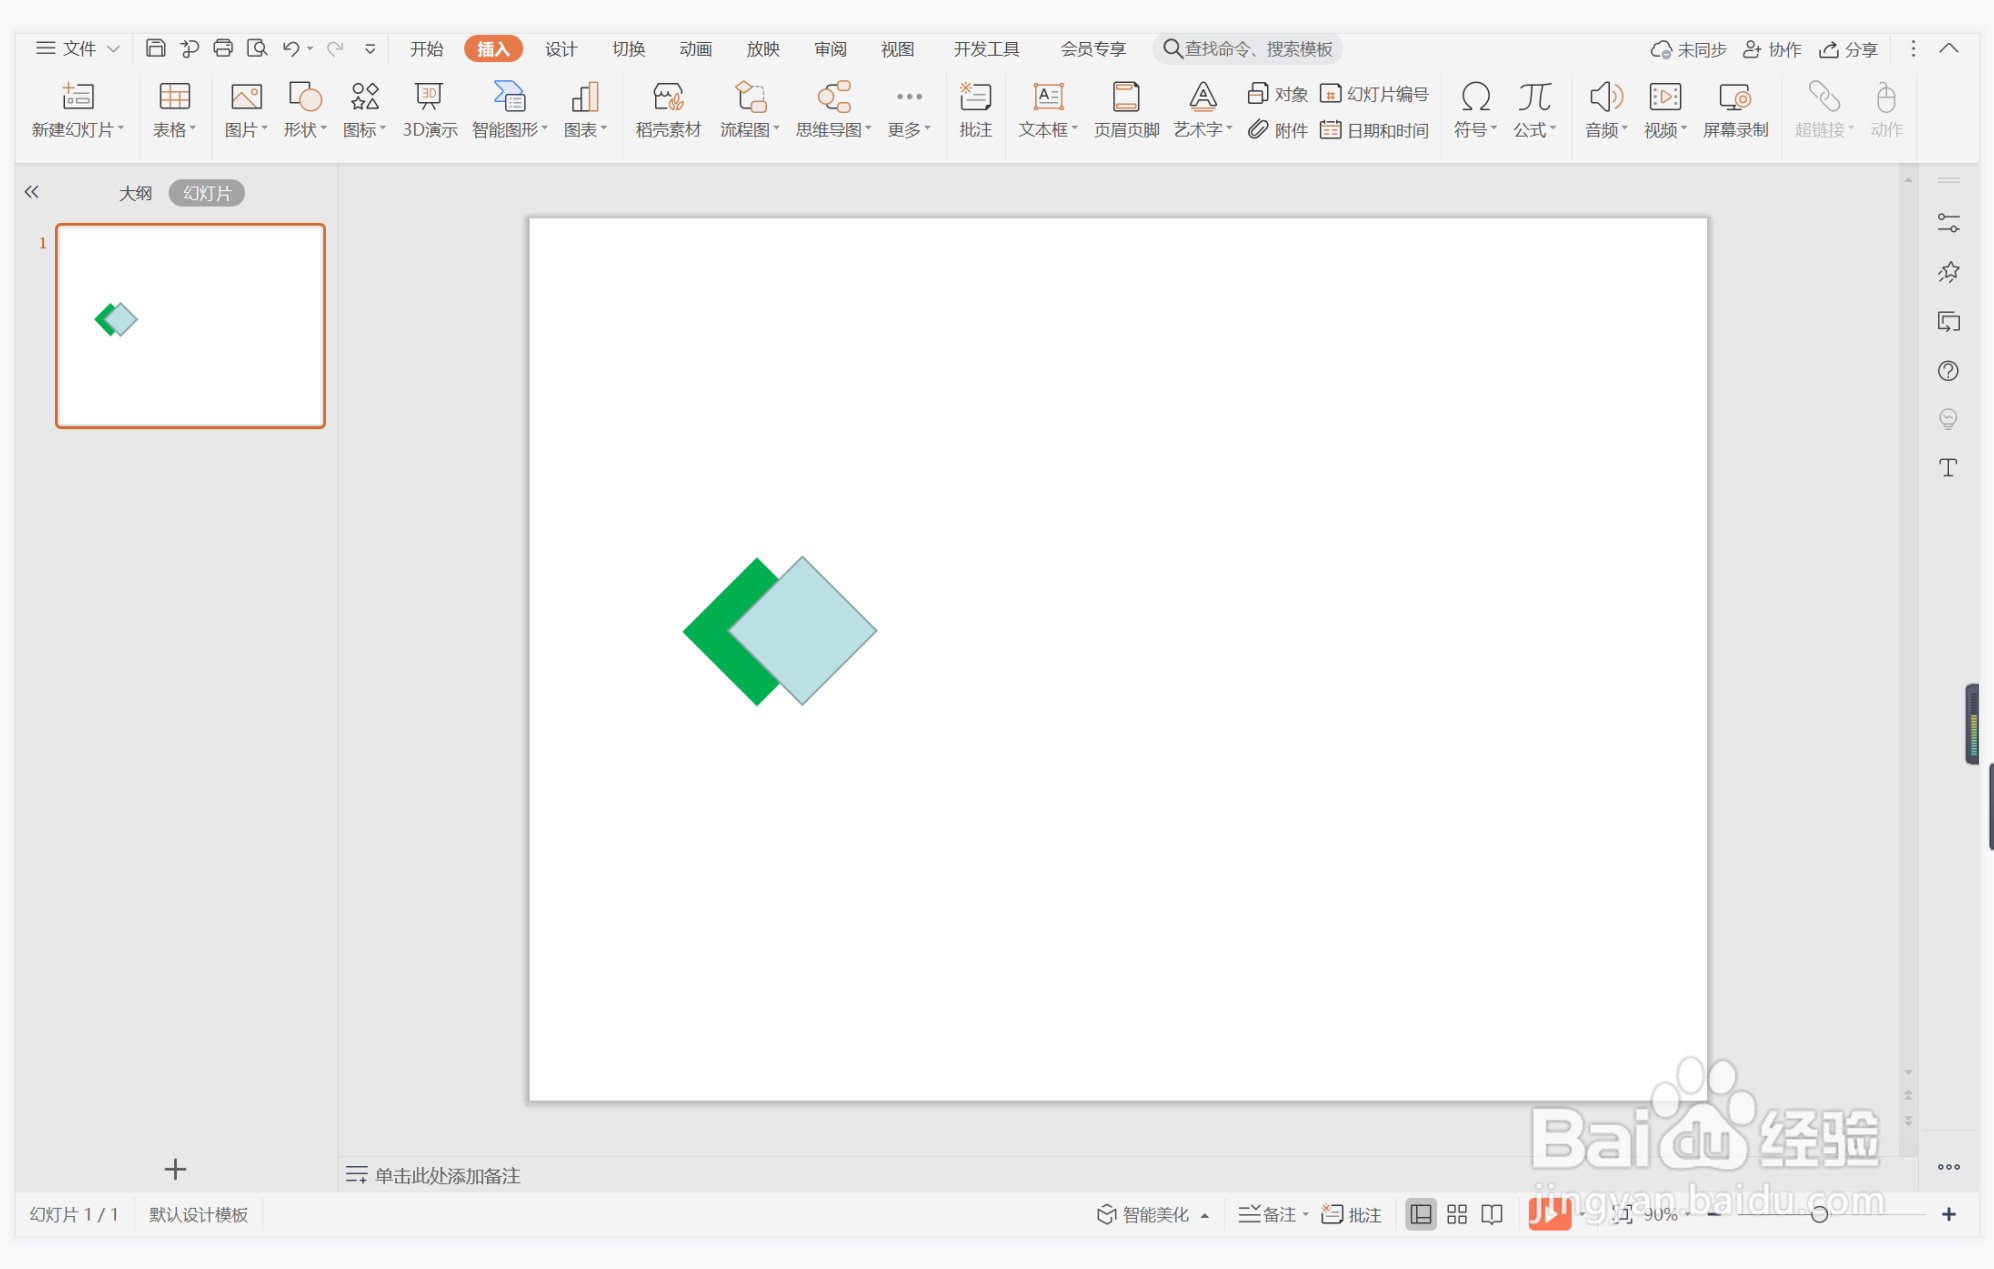Select slide 1 thumbnail

pyautogui.click(x=190, y=326)
